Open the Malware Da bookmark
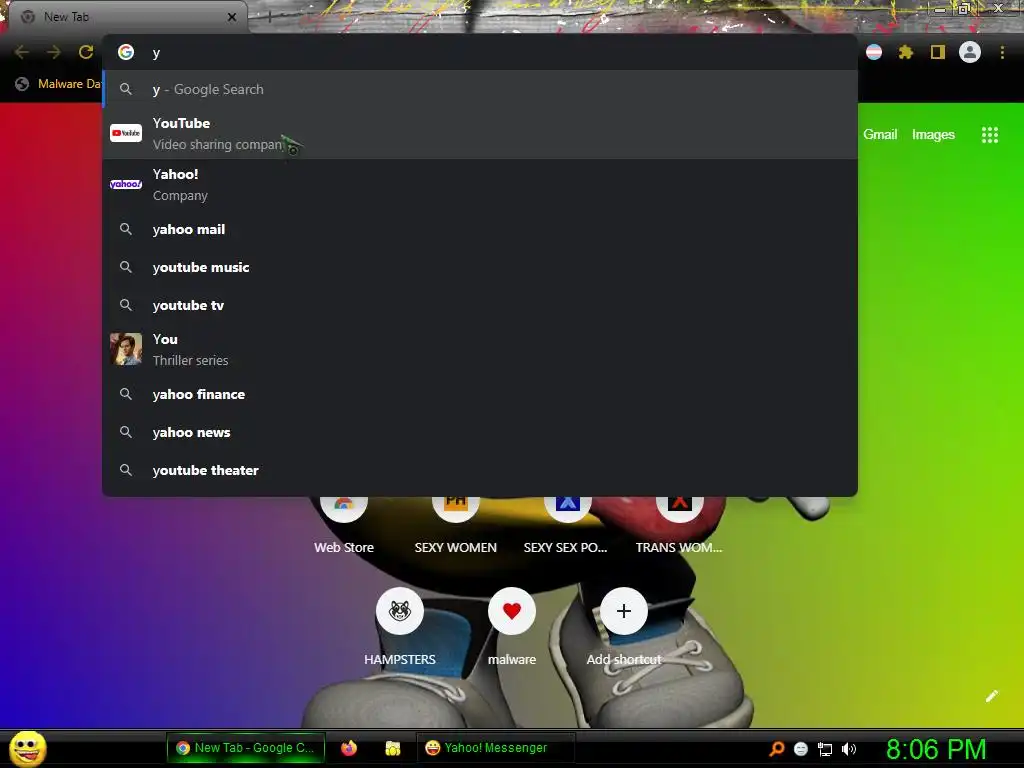The height and width of the screenshot is (768, 1024). coord(59,84)
